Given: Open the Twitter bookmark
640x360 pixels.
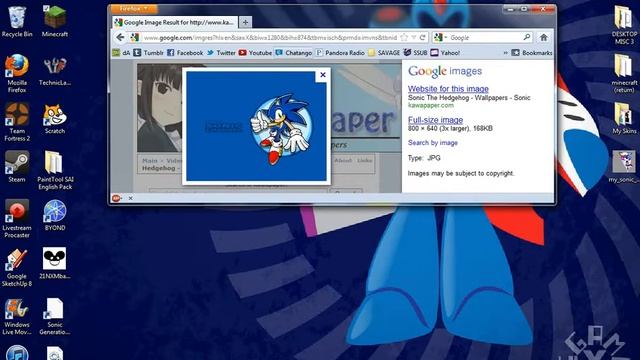Looking at the screenshot, I should [221, 53].
